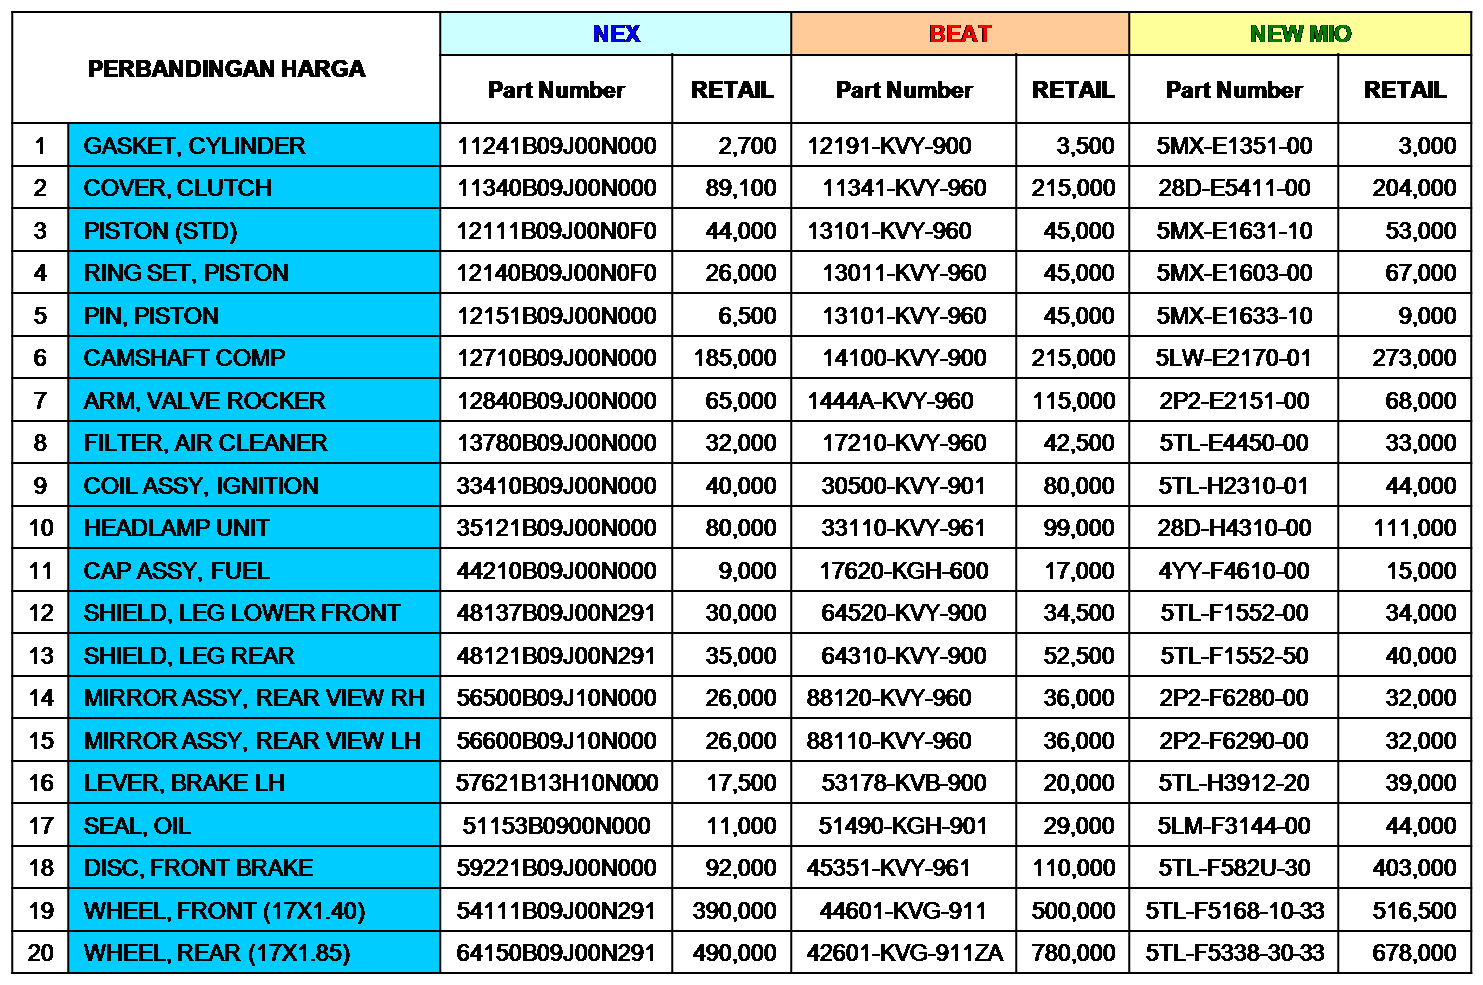The height and width of the screenshot is (985, 1483).
Task: Select retail price 780,000
Action: [1074, 953]
